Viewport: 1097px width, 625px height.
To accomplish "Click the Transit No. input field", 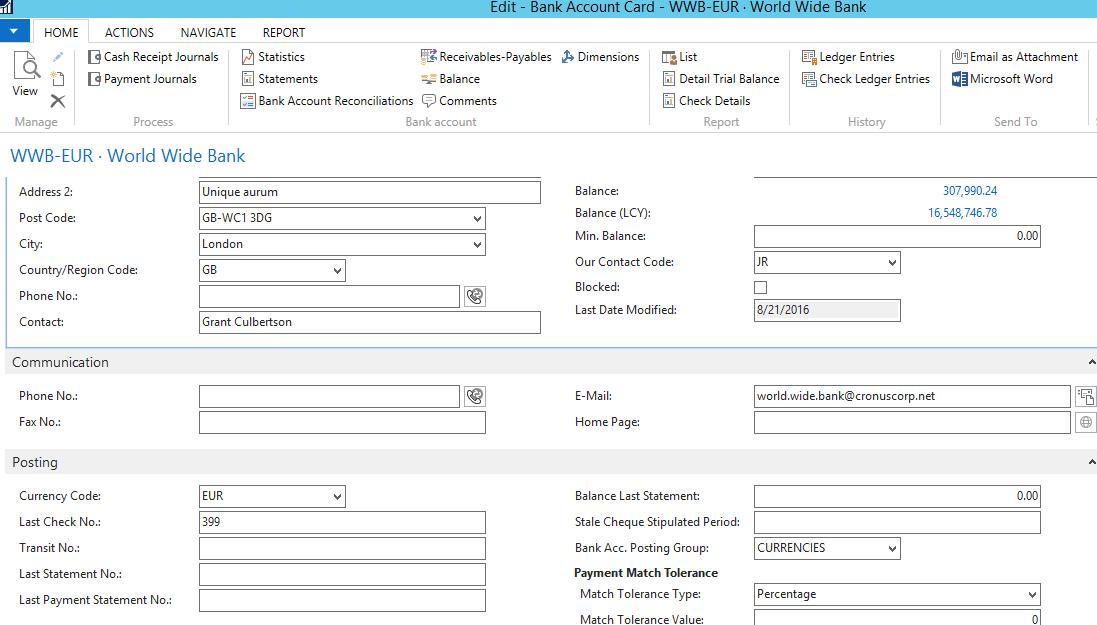I will pos(342,548).
